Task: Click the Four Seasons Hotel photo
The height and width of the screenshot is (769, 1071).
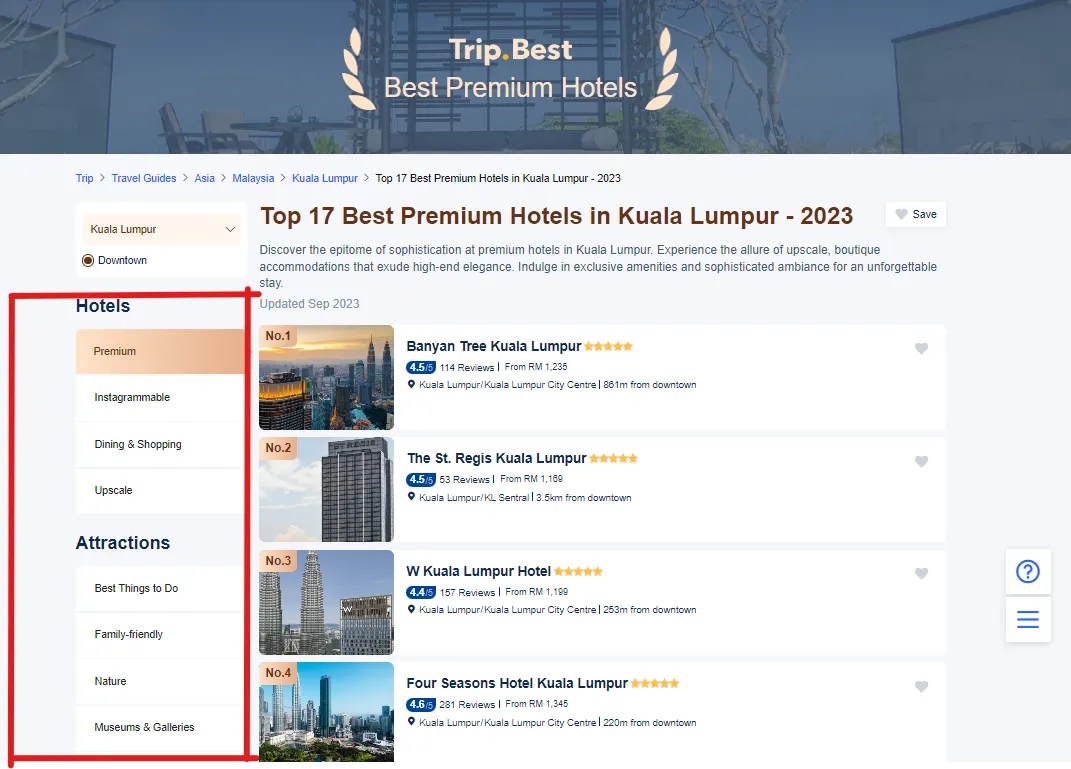Action: click(x=326, y=713)
